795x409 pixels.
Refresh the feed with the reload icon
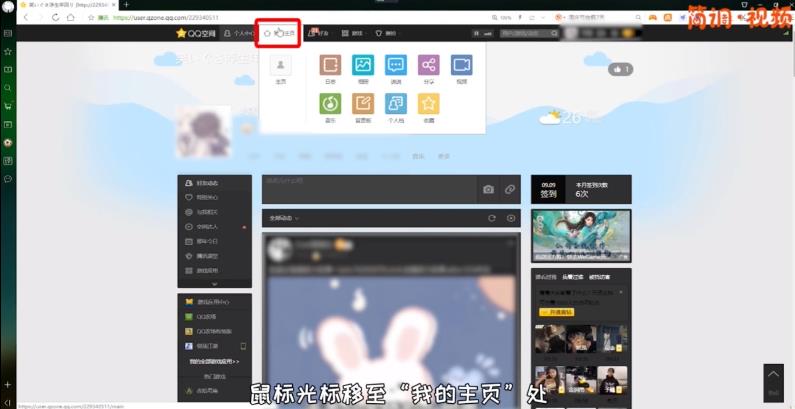(x=491, y=217)
